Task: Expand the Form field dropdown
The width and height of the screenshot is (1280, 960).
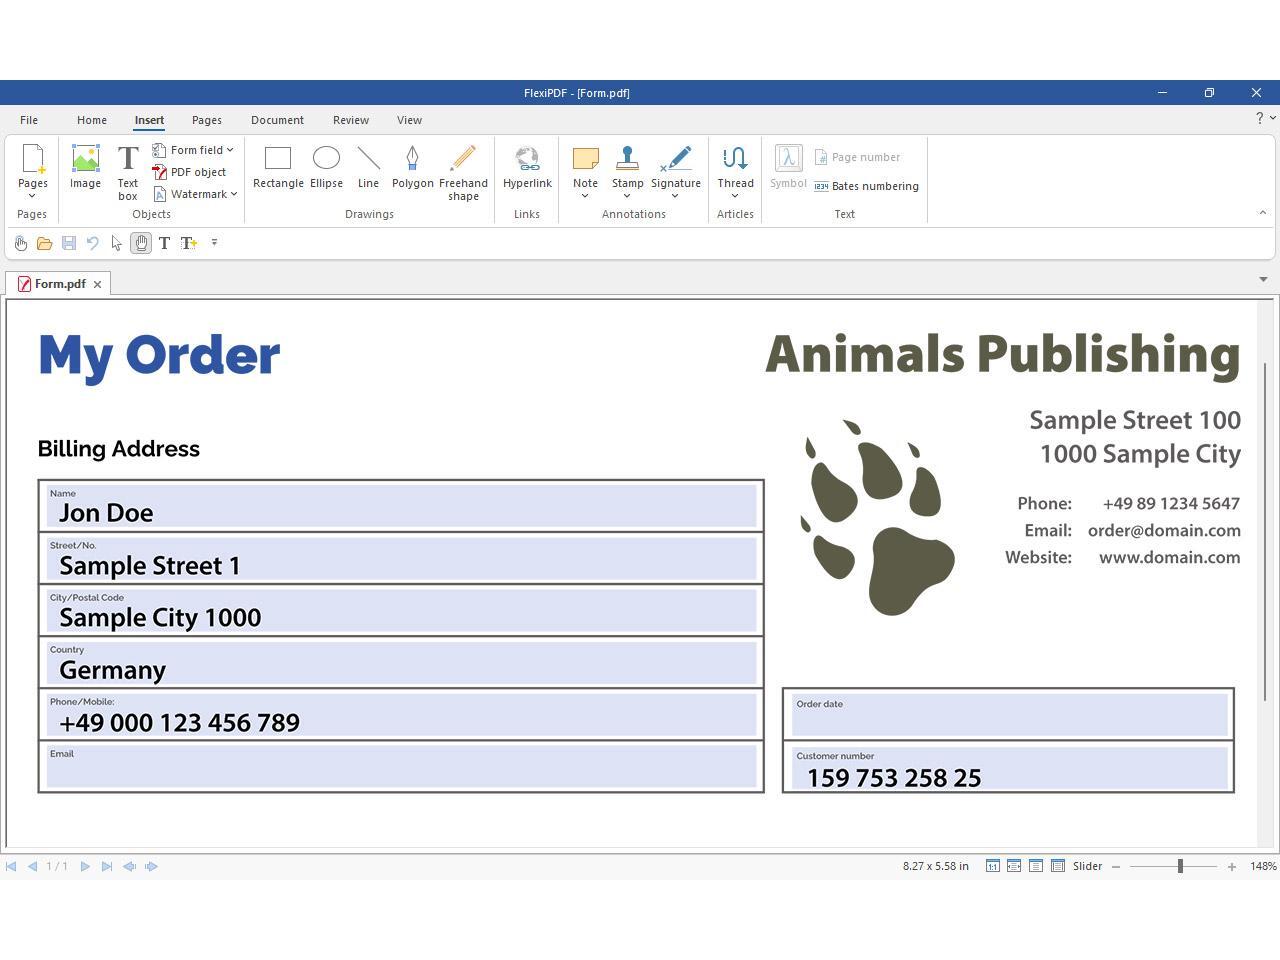Action: click(230, 150)
